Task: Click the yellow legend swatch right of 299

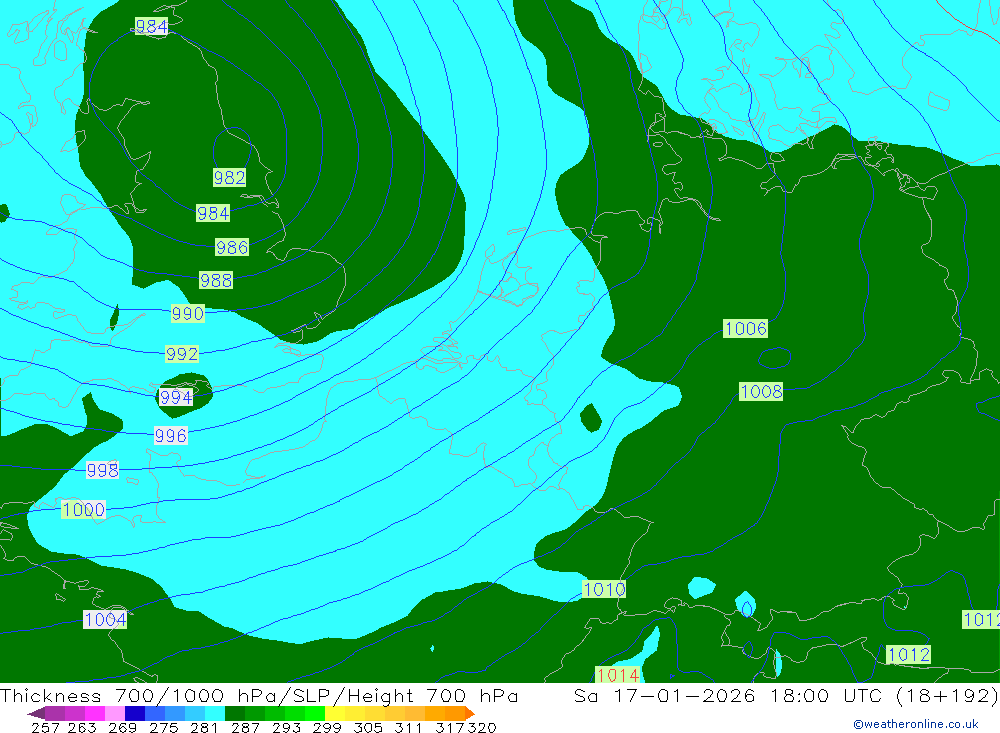Action: (x=335, y=713)
